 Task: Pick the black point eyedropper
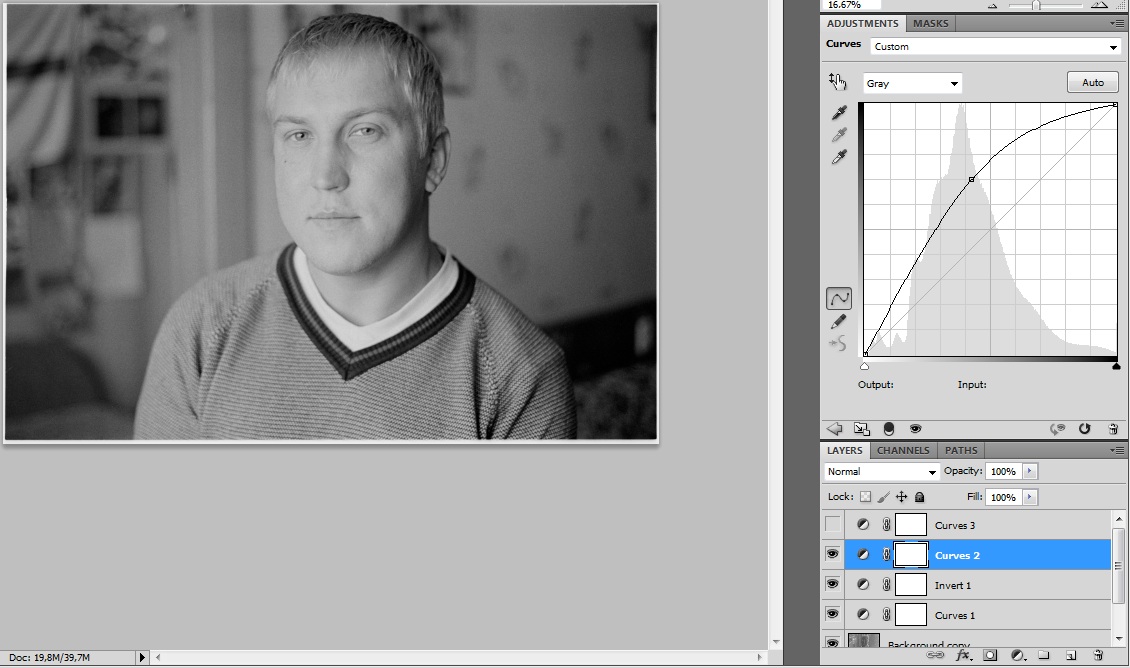[839, 113]
